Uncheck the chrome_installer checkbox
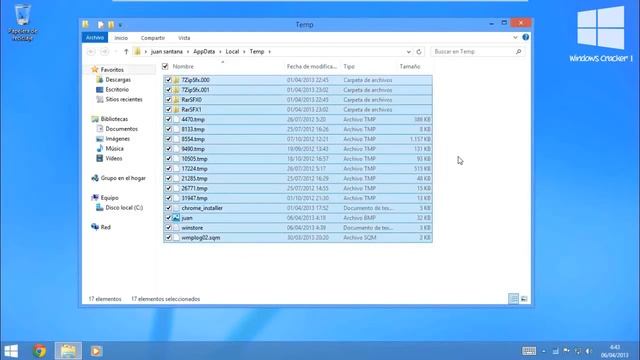640x360 pixels. point(168,208)
